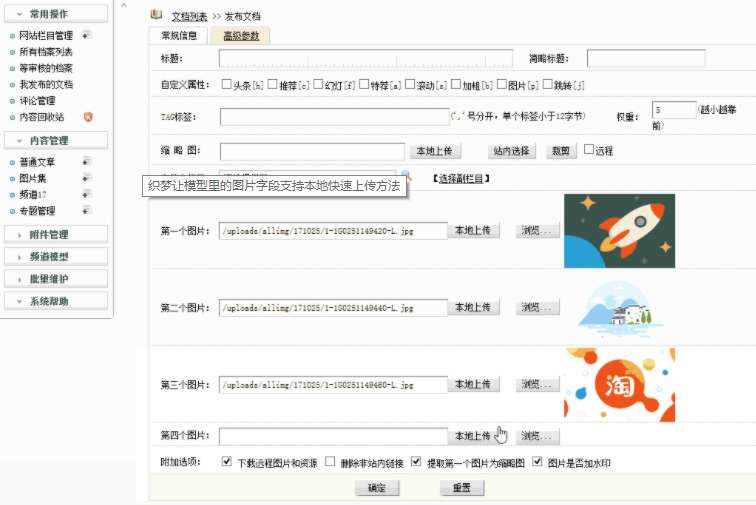Click the orange 淘 image thumbnail
Viewport: 756px width, 505px height.
620,384
